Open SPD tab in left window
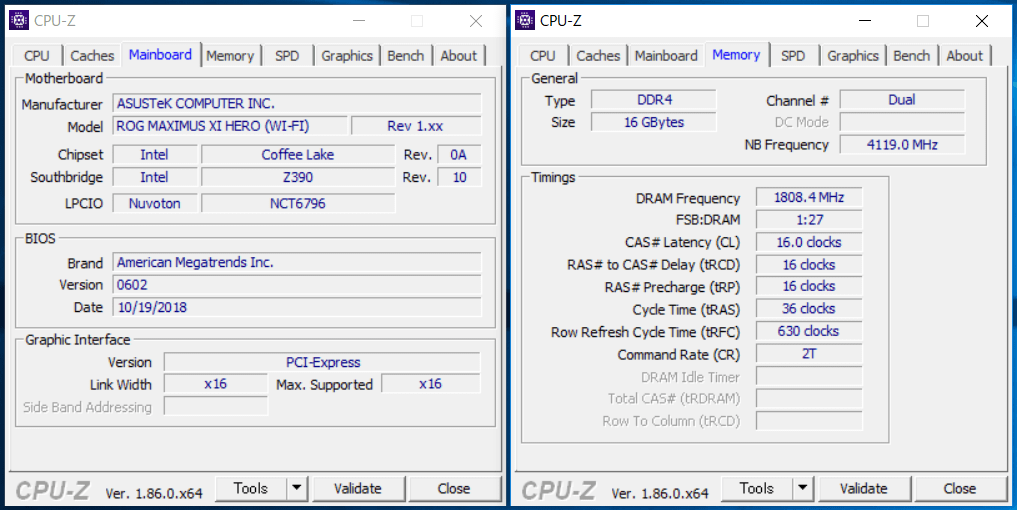 click(287, 56)
